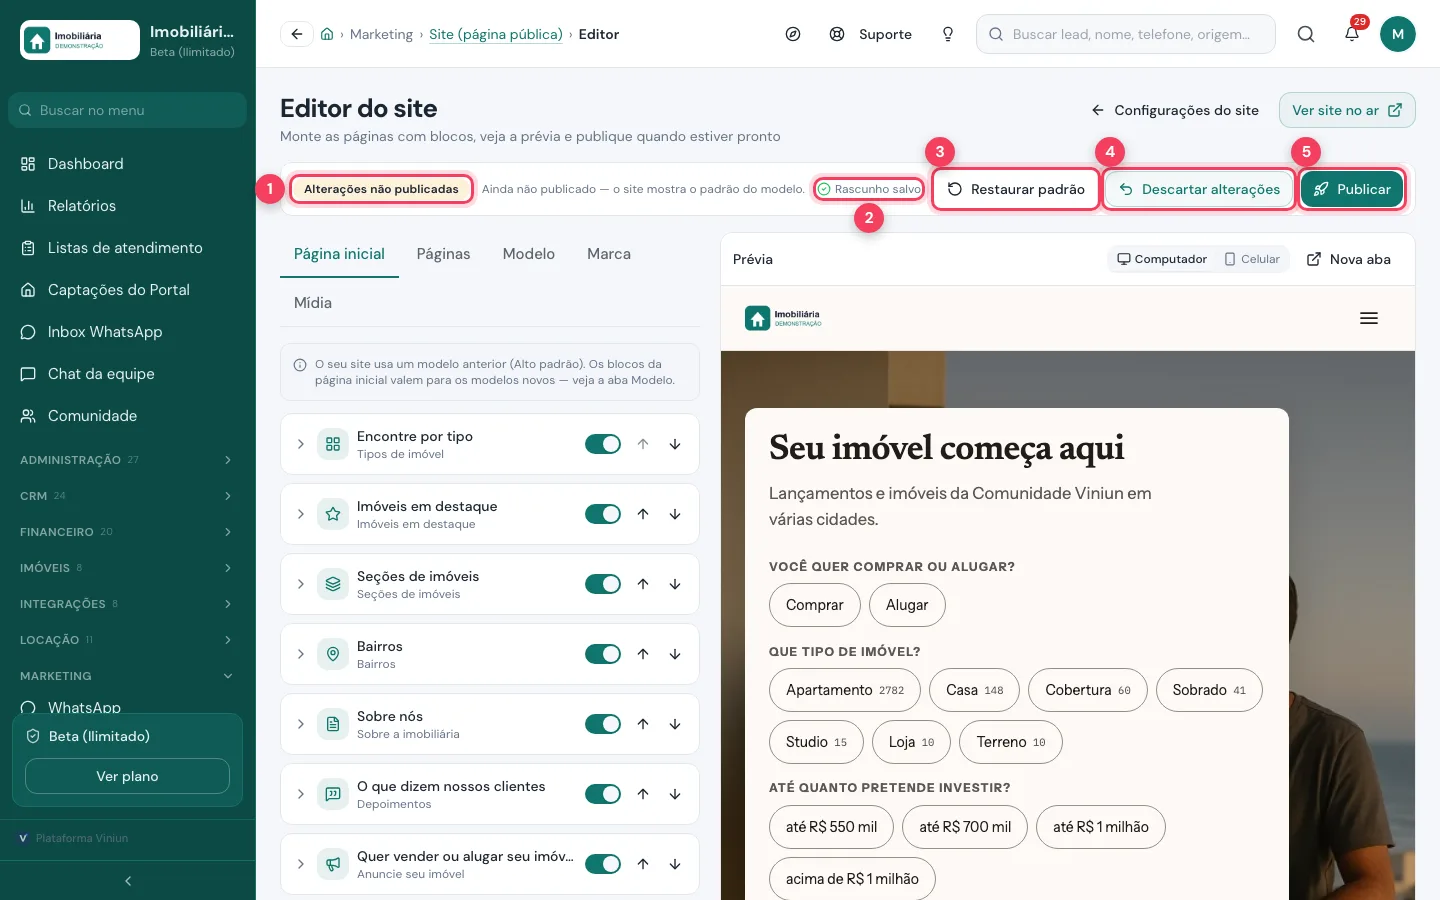Image resolution: width=1440 pixels, height=900 pixels.
Task: Expand the Imóveis em destaque block
Action: tap(301, 514)
